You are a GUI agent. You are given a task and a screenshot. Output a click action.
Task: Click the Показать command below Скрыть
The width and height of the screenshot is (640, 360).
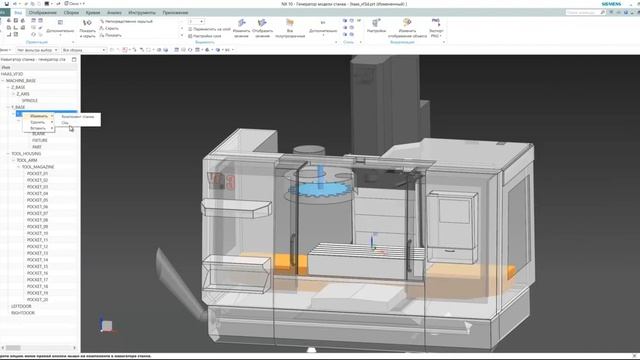111,35
